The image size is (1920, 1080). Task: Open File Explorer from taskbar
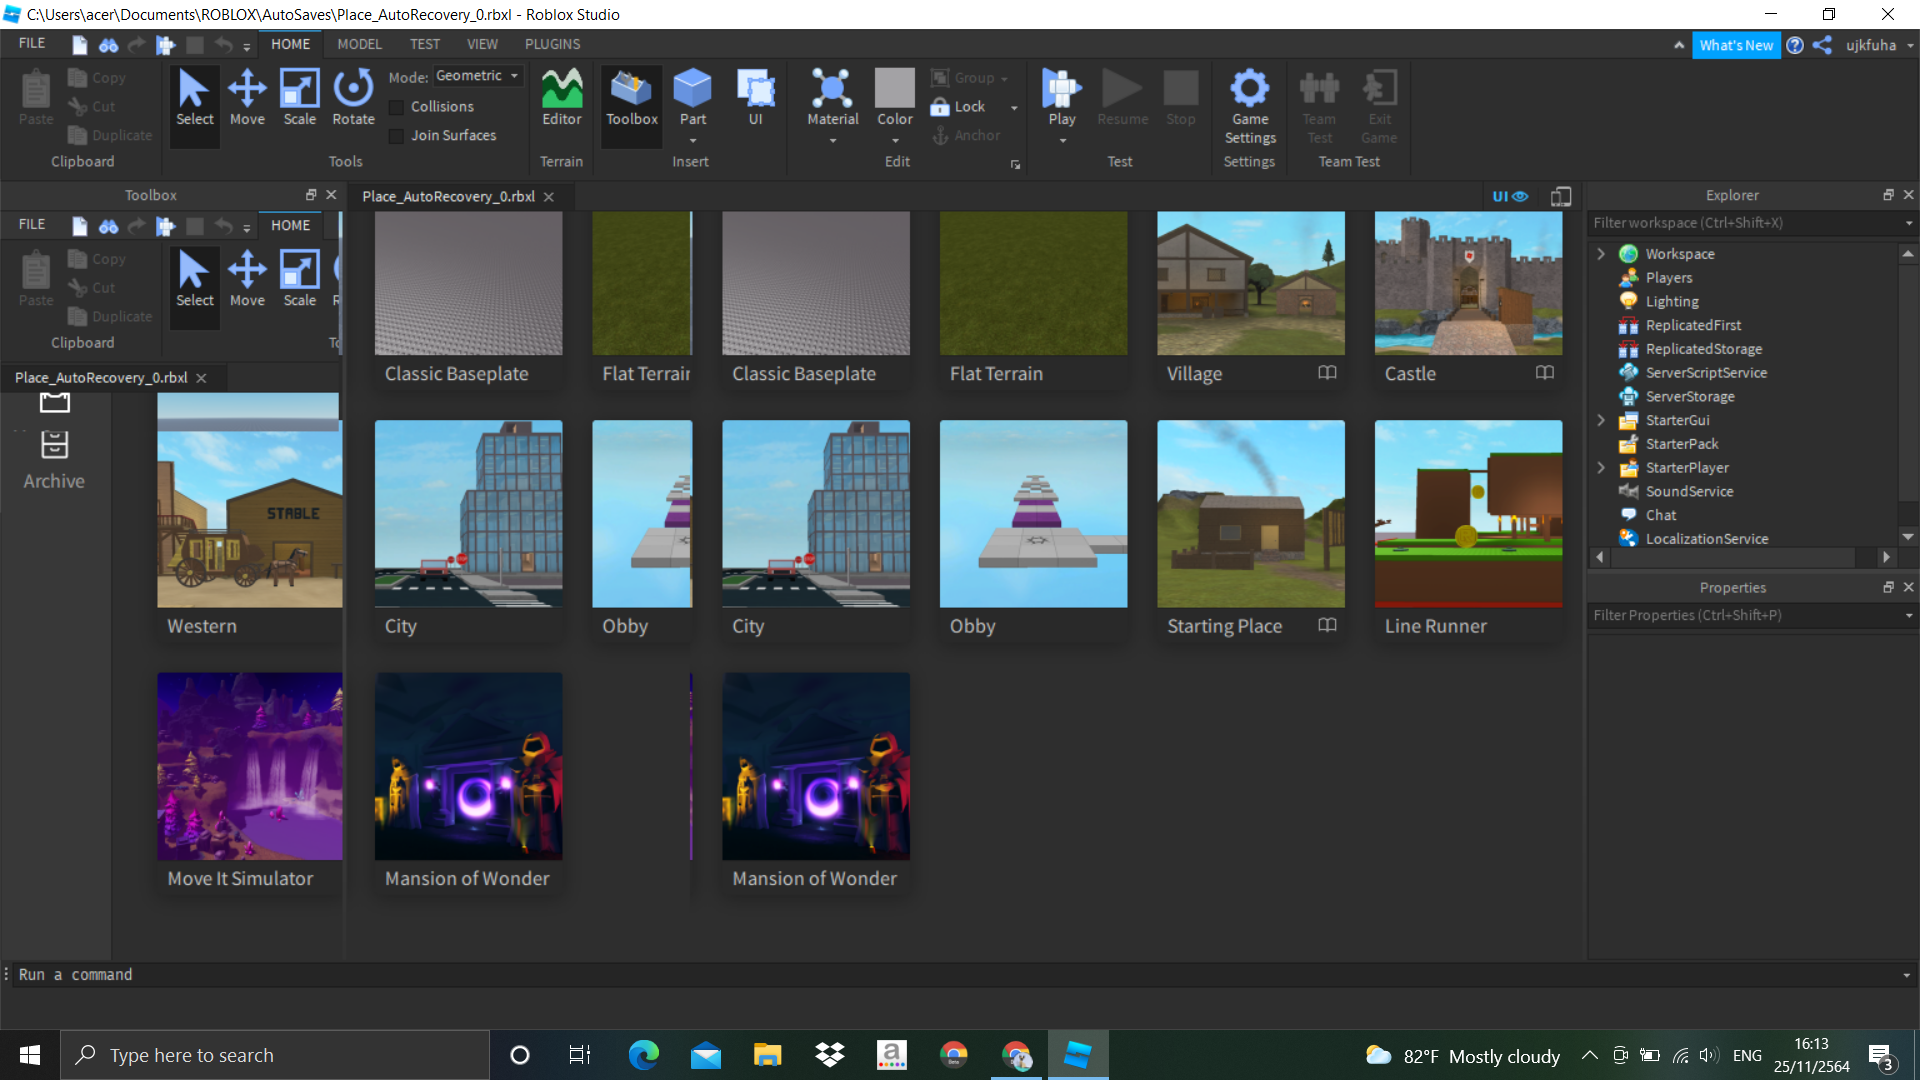[x=767, y=1055]
